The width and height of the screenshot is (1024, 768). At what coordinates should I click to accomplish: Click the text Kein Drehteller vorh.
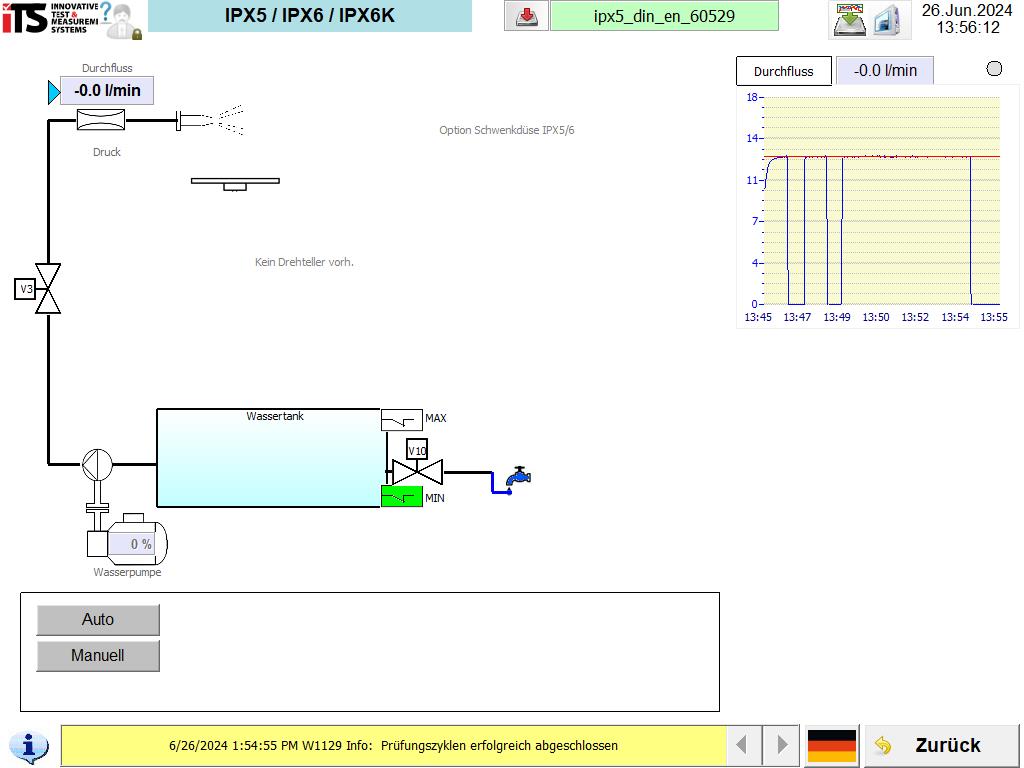pyautogui.click(x=304, y=262)
